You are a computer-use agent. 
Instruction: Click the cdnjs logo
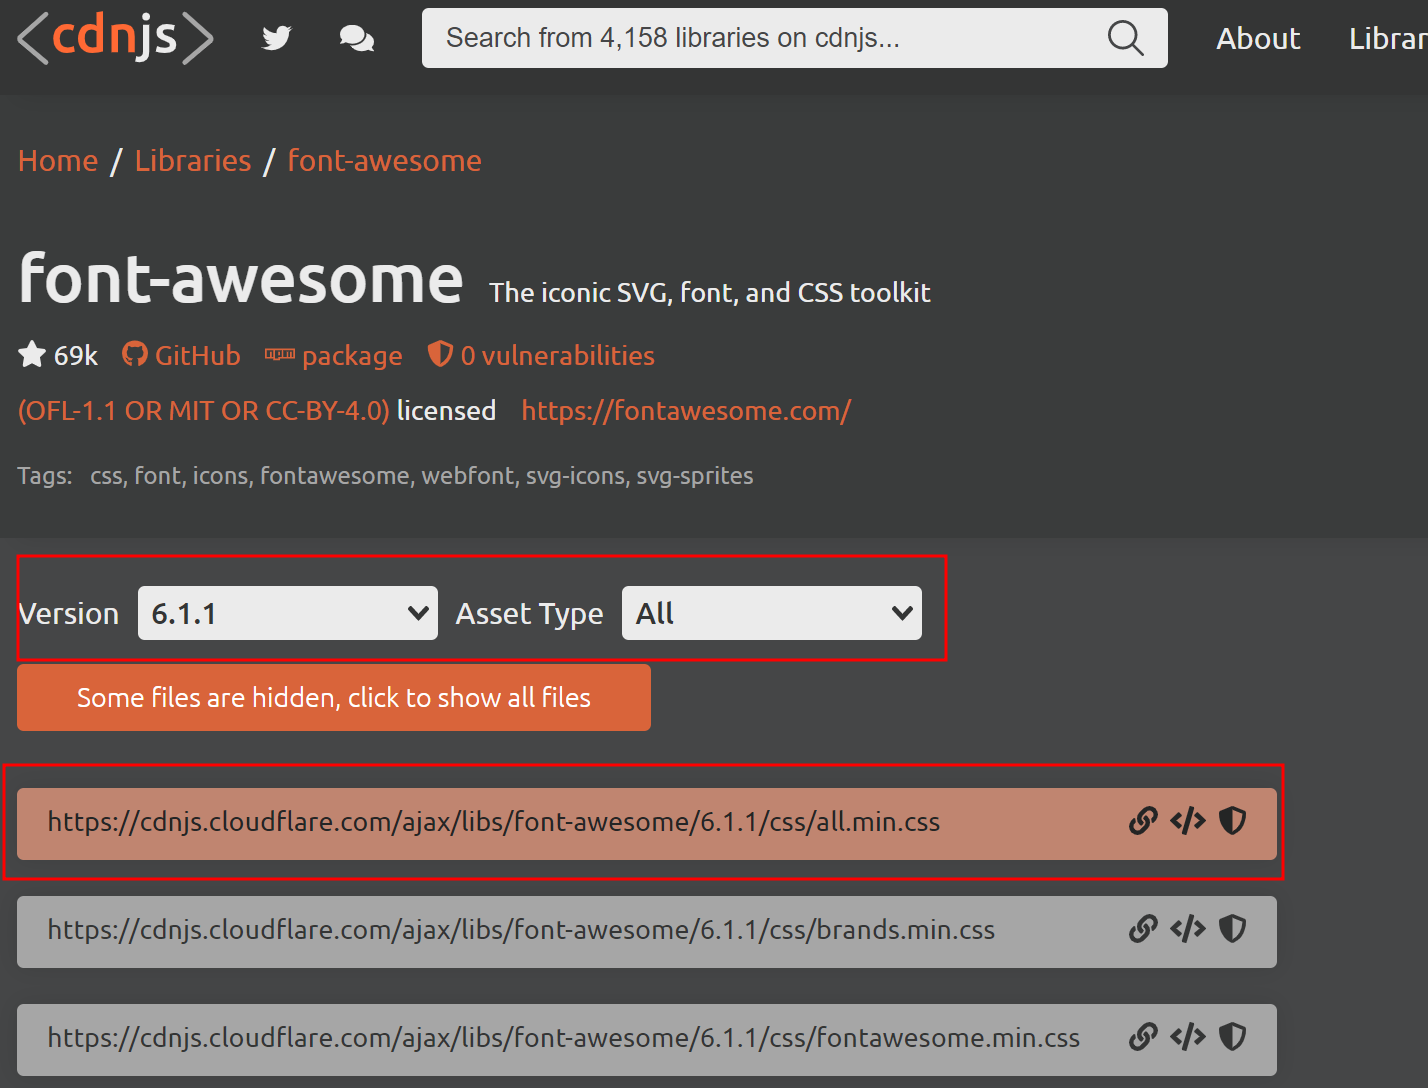[116, 38]
